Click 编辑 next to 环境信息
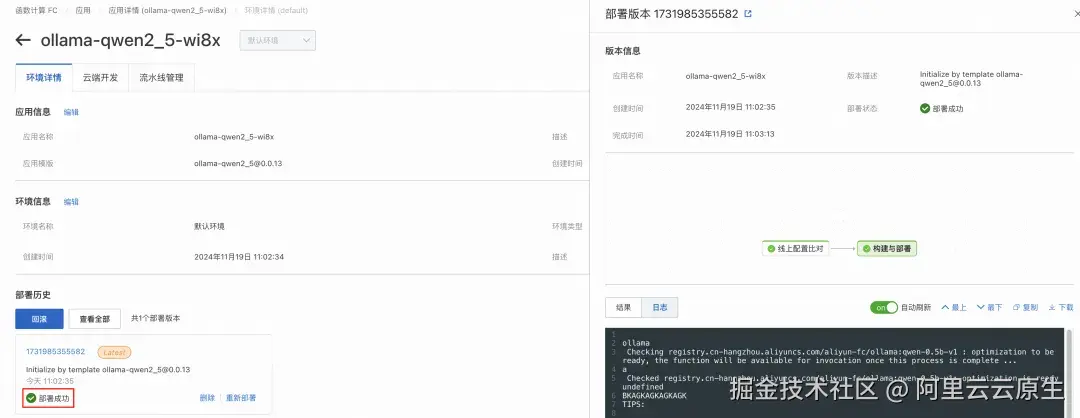Viewport: 1080px width, 418px height. click(x=71, y=202)
